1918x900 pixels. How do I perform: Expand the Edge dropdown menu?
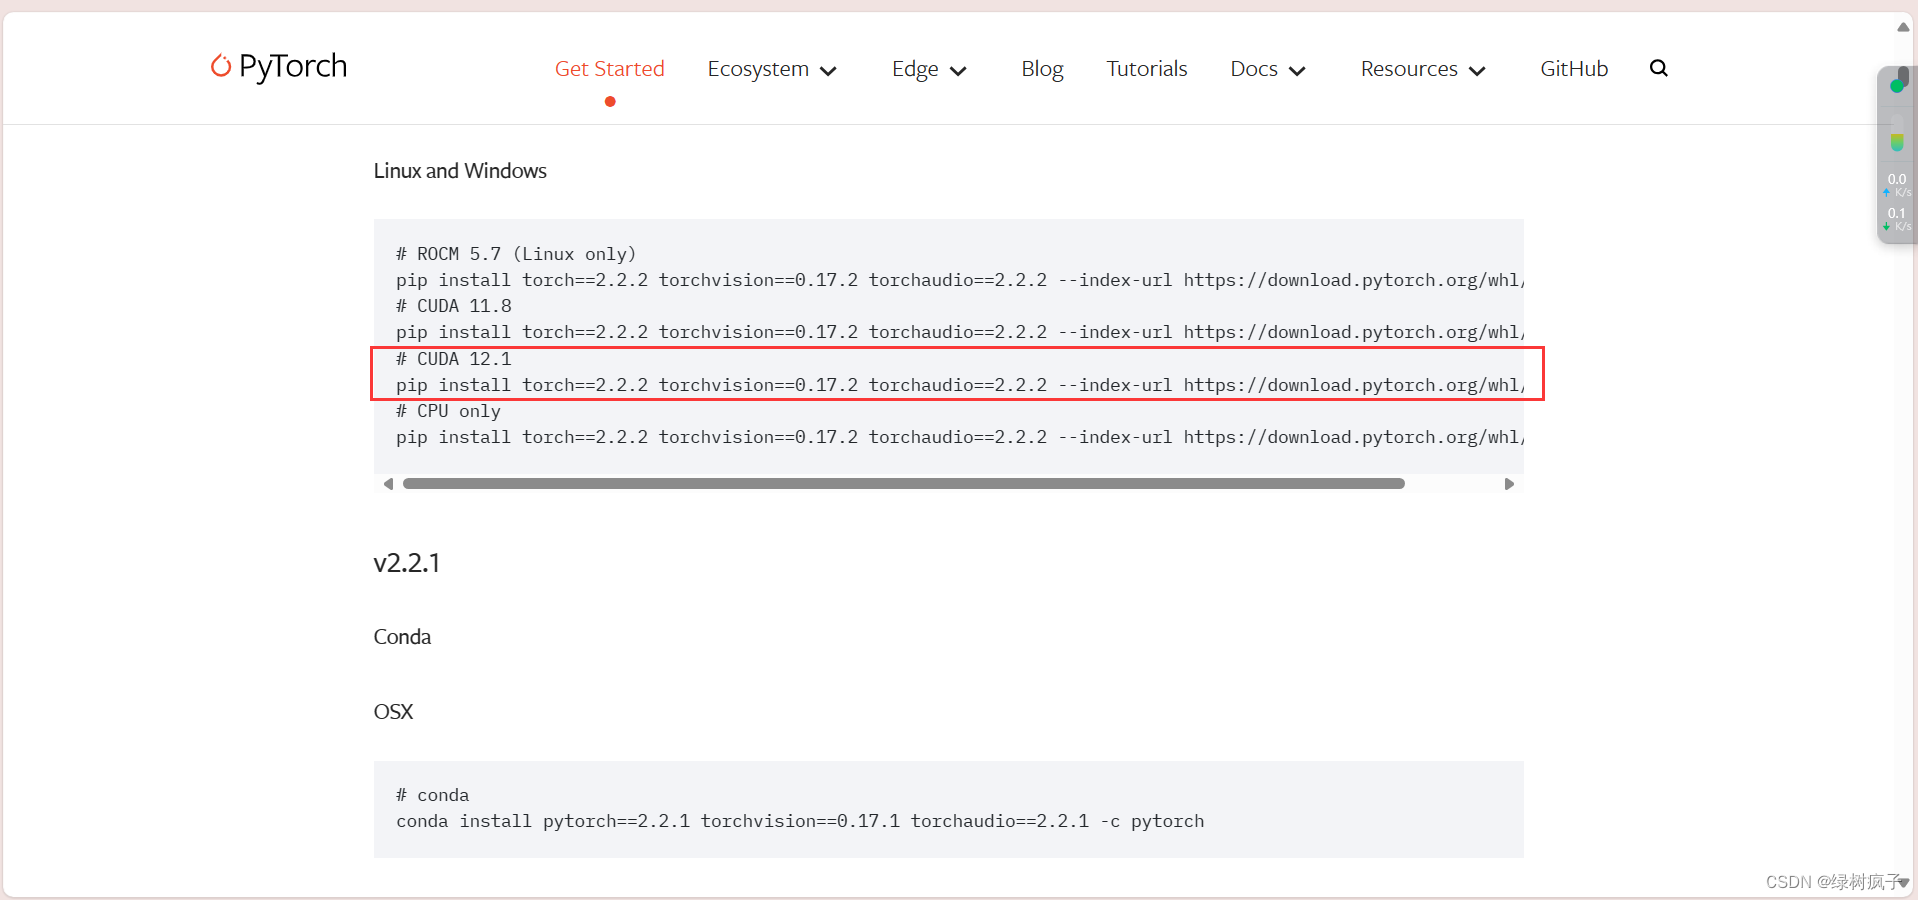(x=929, y=69)
